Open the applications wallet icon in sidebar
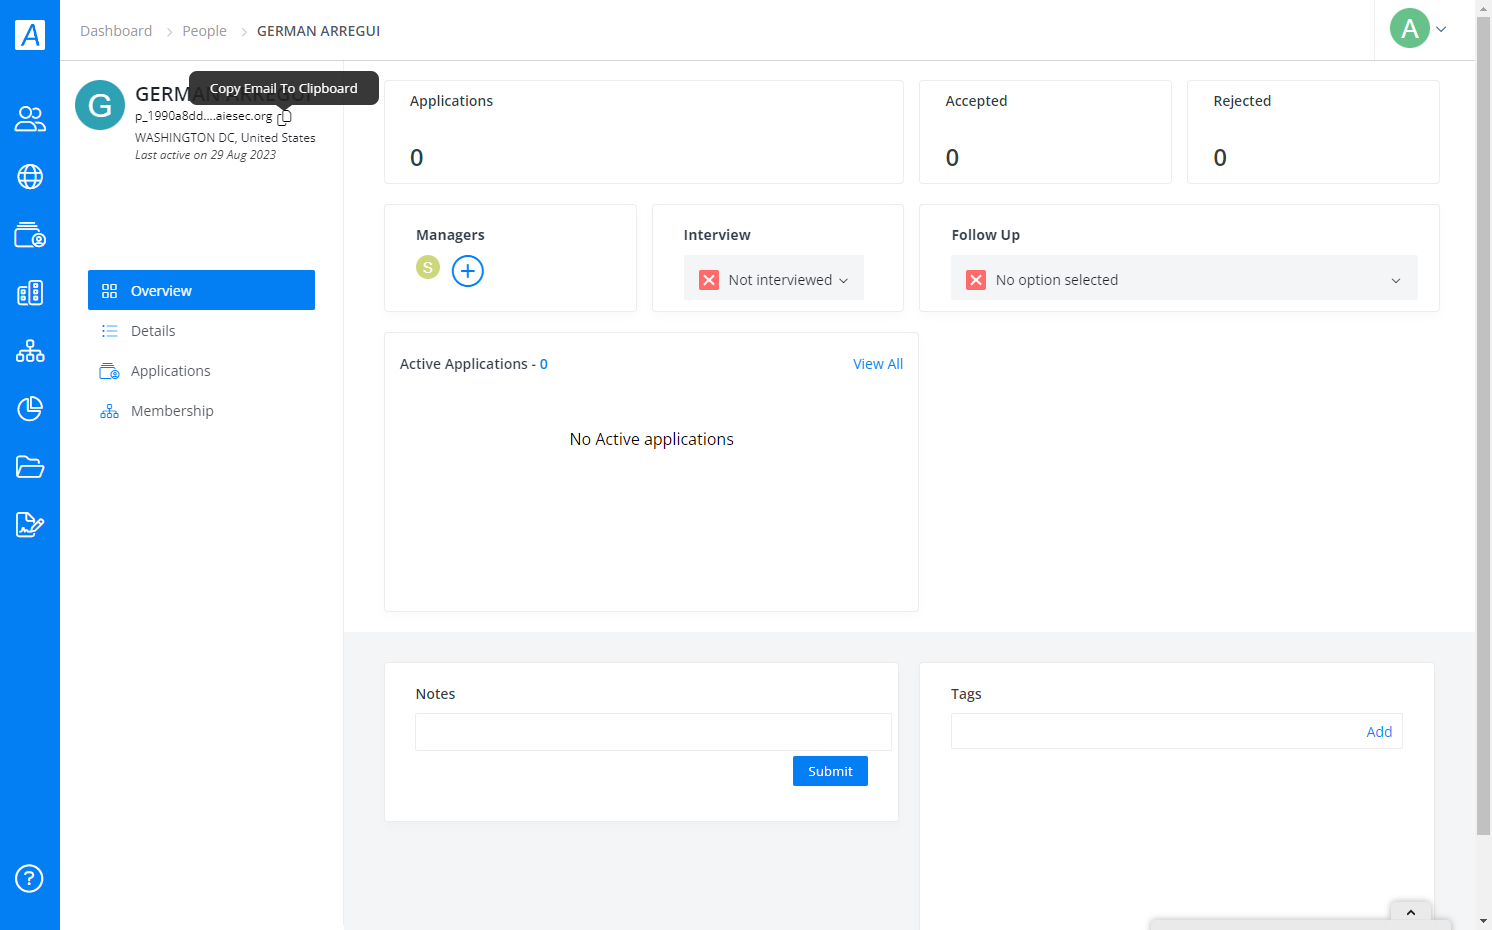This screenshot has height=930, width=1492. point(30,235)
